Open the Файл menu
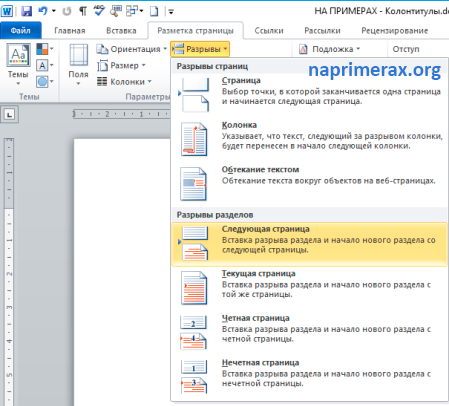 click(21, 31)
